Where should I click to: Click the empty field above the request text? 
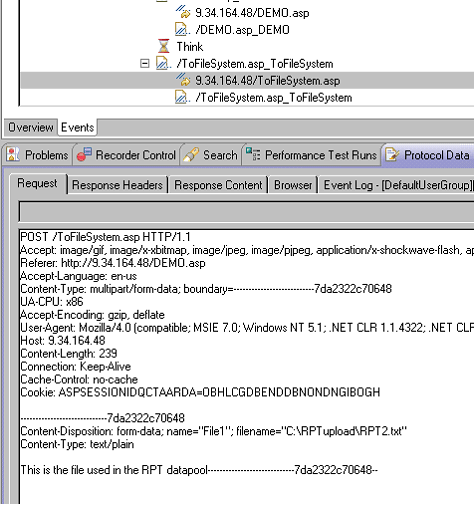click(247, 211)
